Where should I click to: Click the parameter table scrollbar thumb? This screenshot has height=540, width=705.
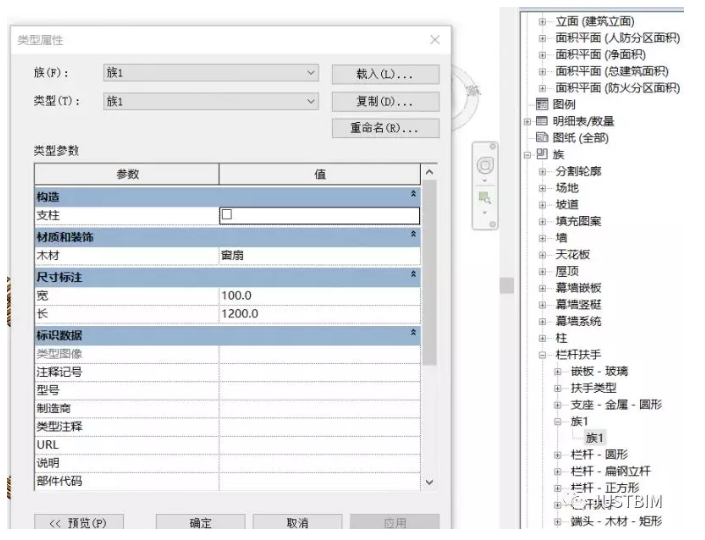pos(429,272)
